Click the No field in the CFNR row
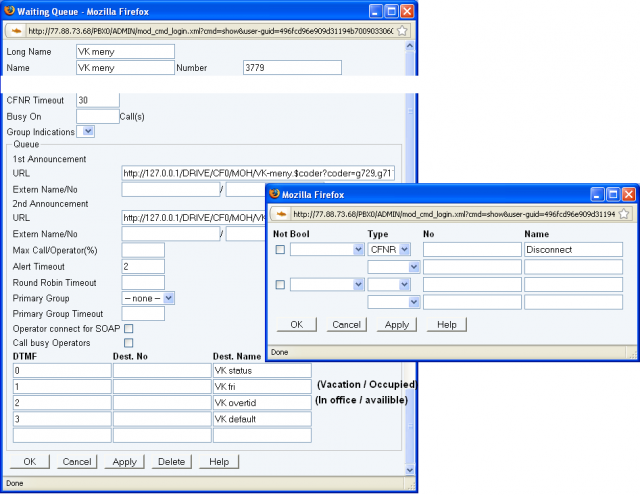 472,249
